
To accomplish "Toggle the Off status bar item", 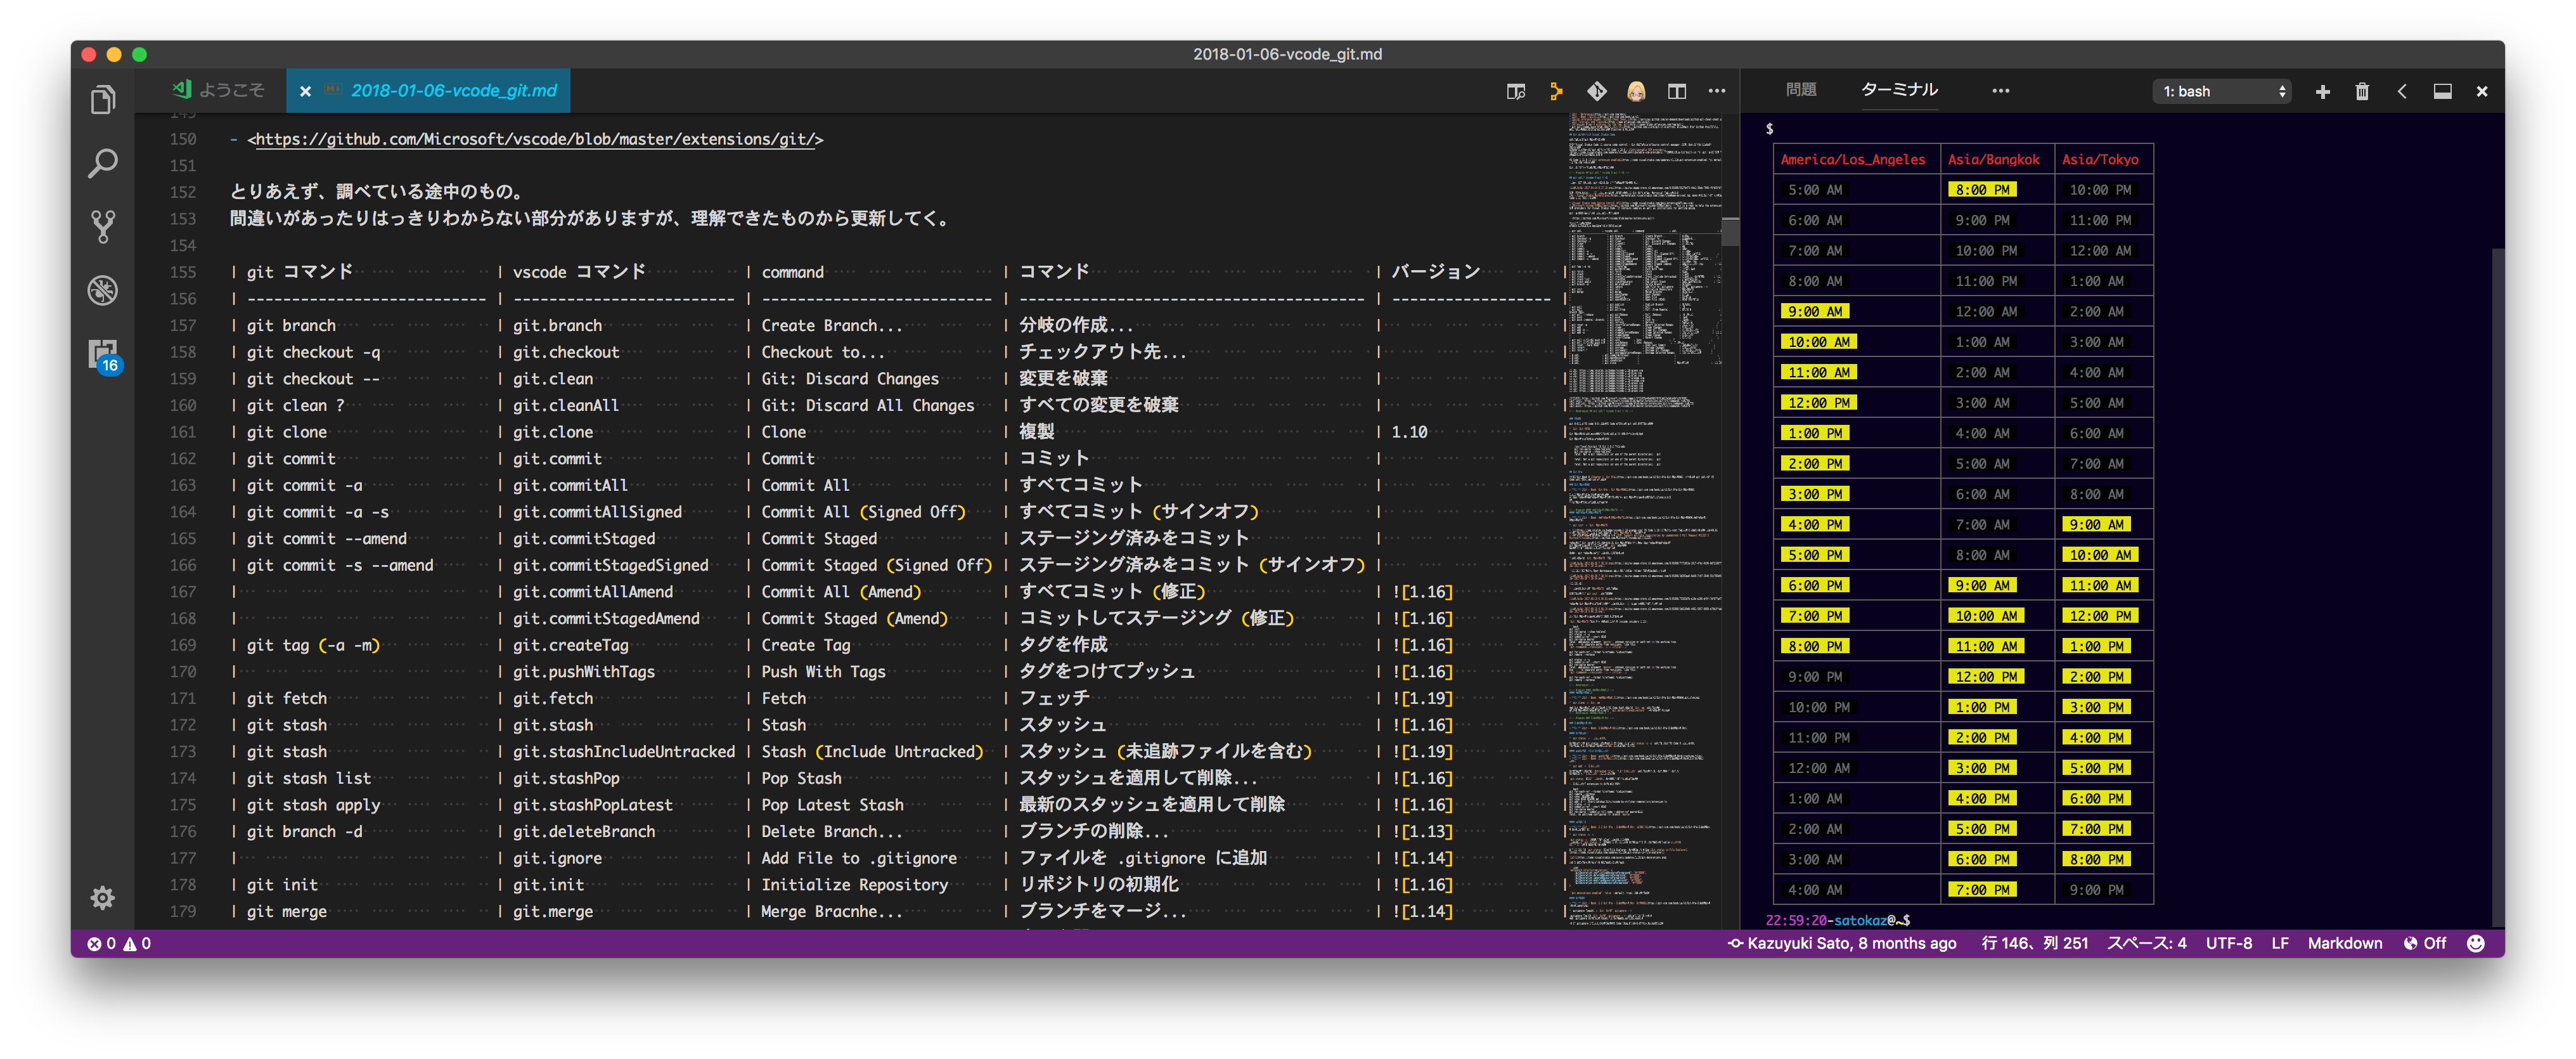I will point(2425,943).
